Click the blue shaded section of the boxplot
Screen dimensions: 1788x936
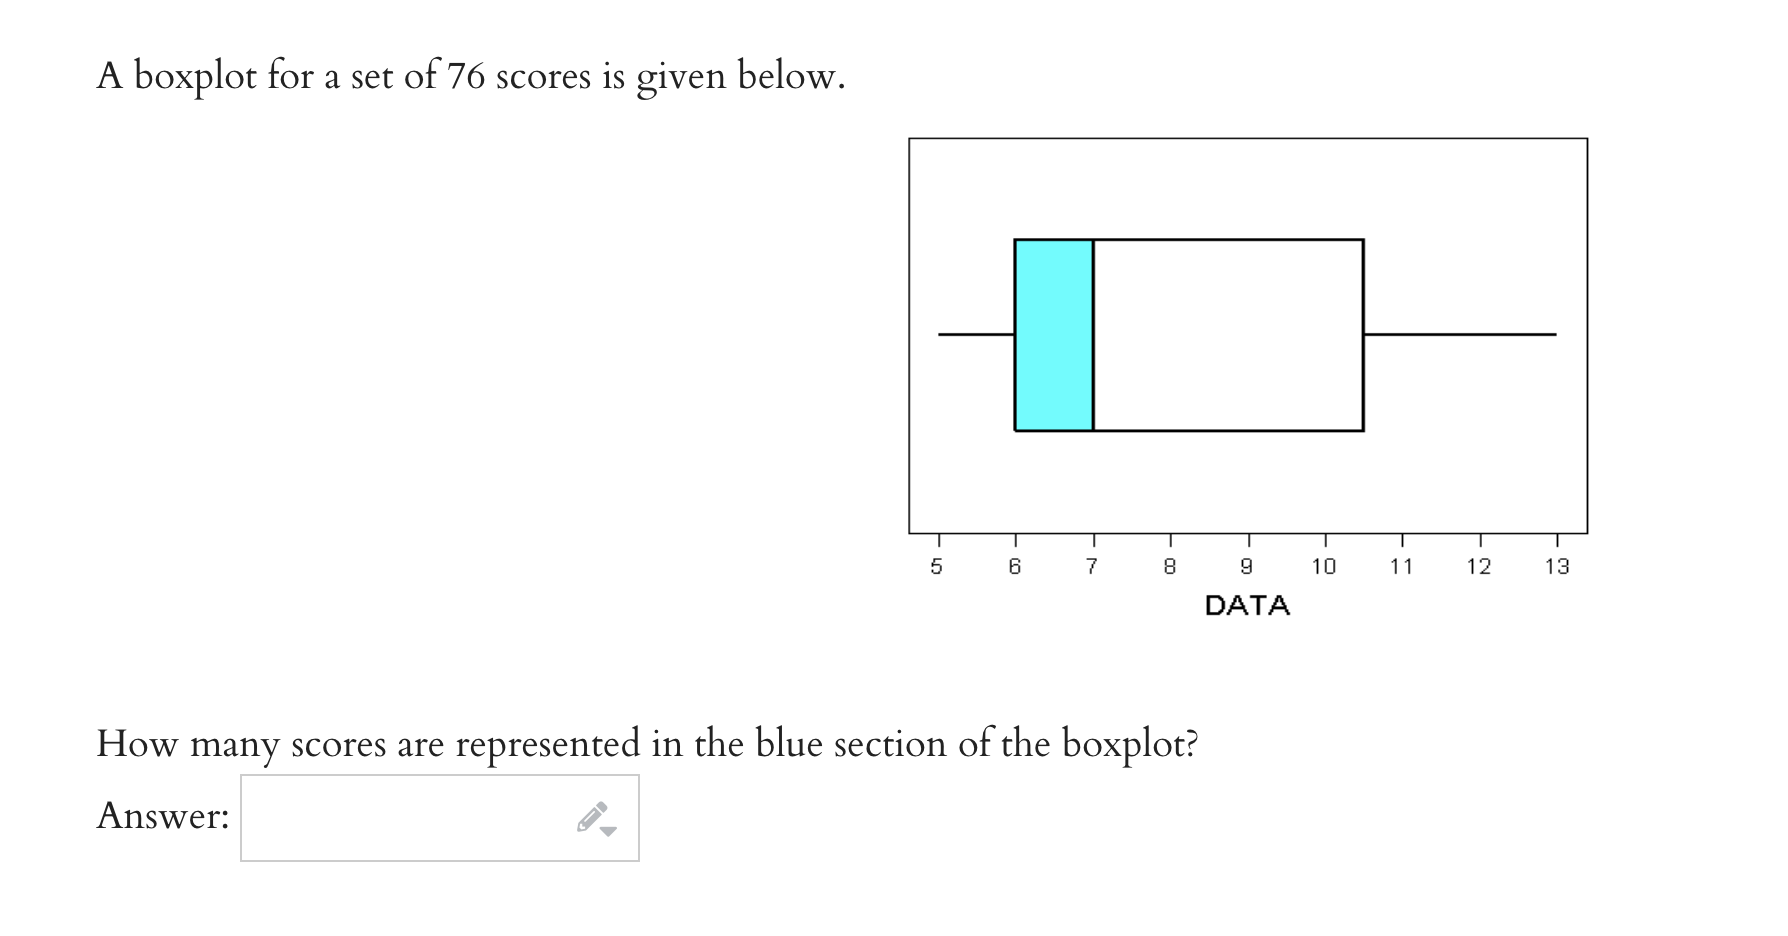tap(1053, 335)
